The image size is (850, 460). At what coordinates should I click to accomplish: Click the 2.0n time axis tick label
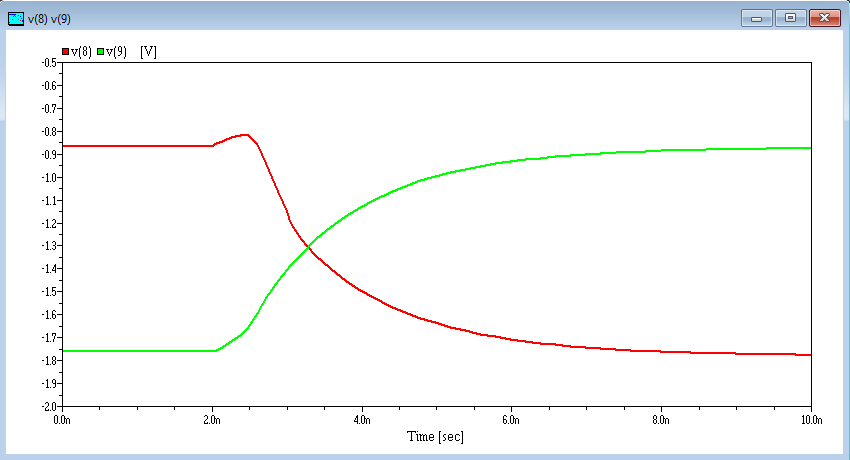click(212, 420)
